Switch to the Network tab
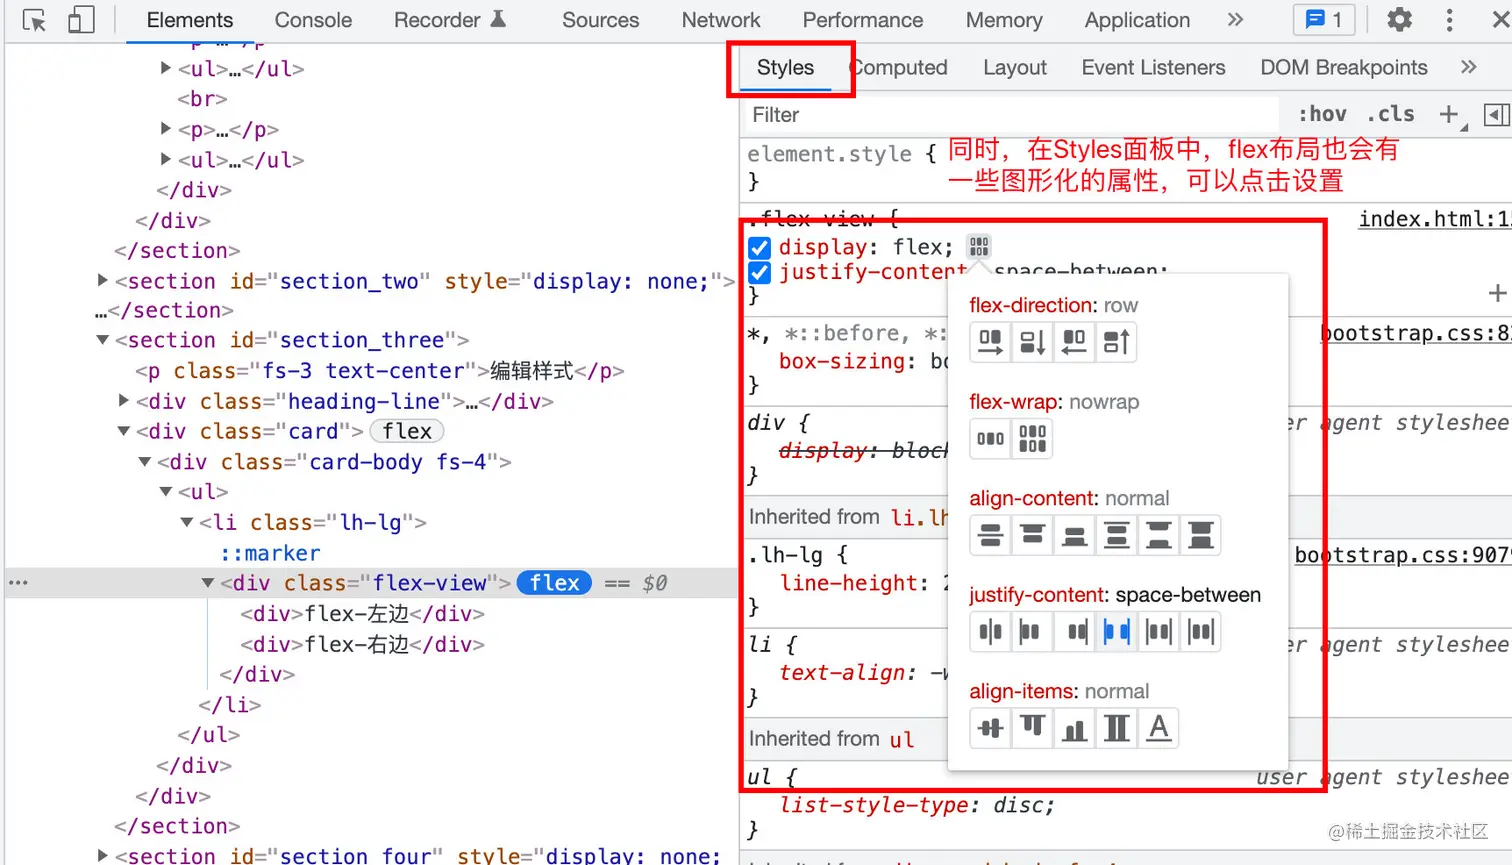 click(x=721, y=20)
